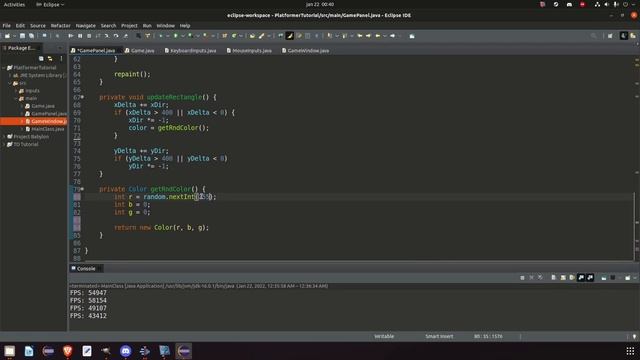Click Remove All Terminated Launches console icon
Screen dimensions: 640x360
[x=540, y=278]
